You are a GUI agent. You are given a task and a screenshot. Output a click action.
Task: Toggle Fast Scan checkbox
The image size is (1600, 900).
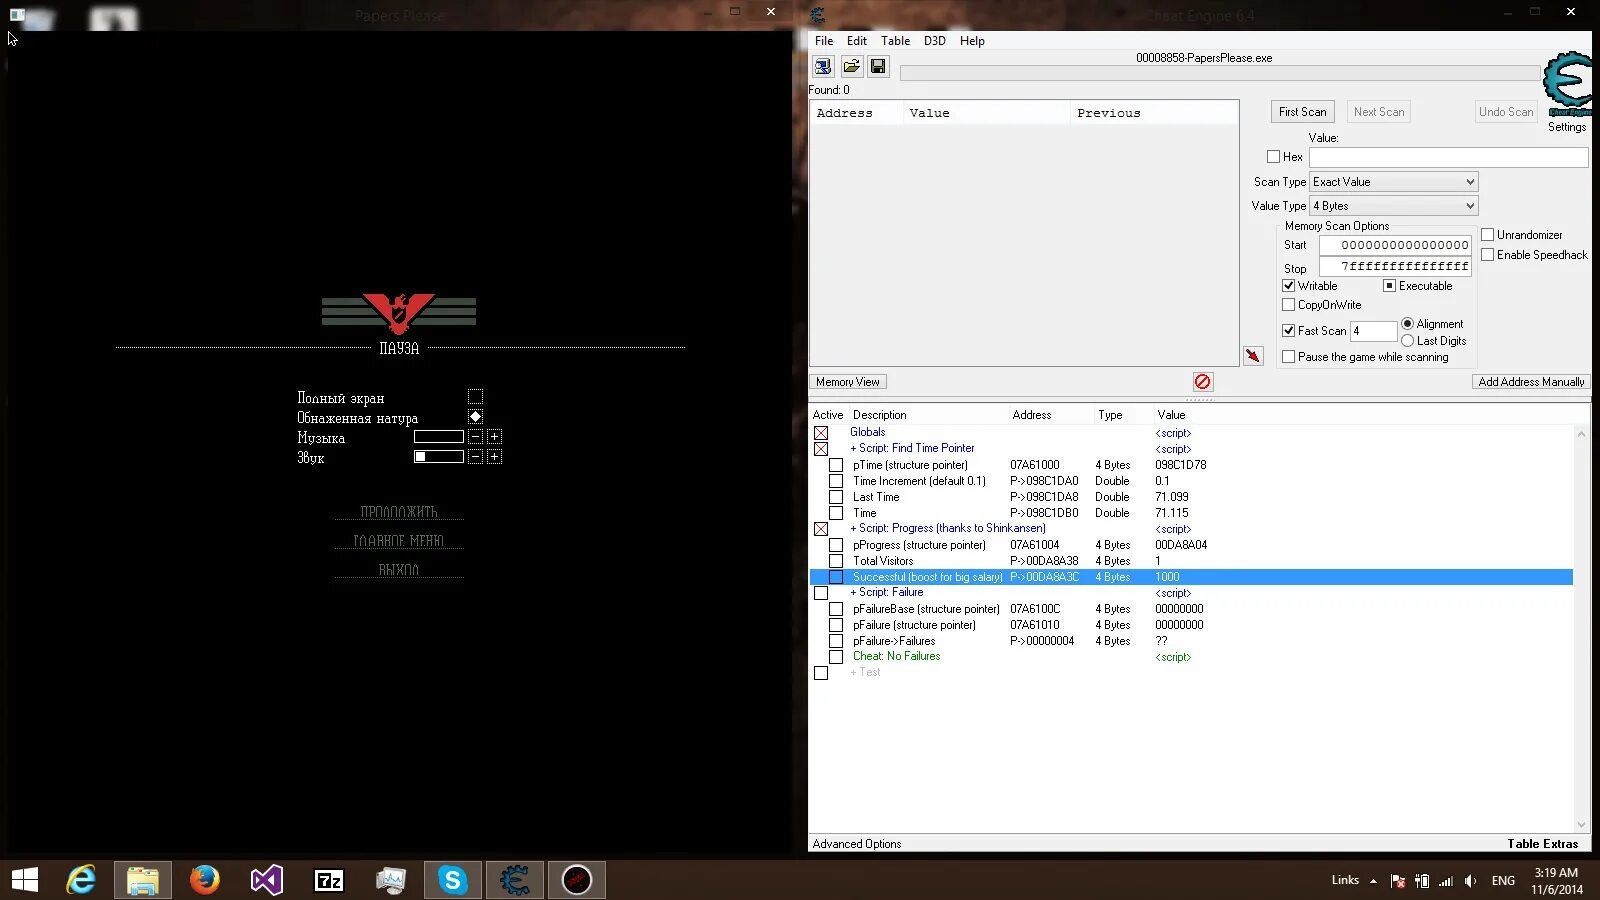[1289, 331]
